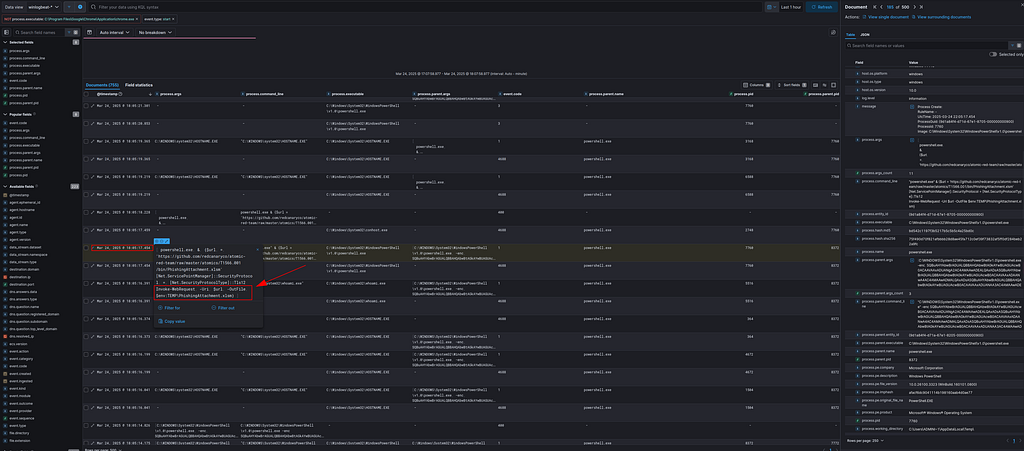Viewport: 1024px width, 451px height.
Task: Click the KQL query input field
Action: [x=424, y=7]
